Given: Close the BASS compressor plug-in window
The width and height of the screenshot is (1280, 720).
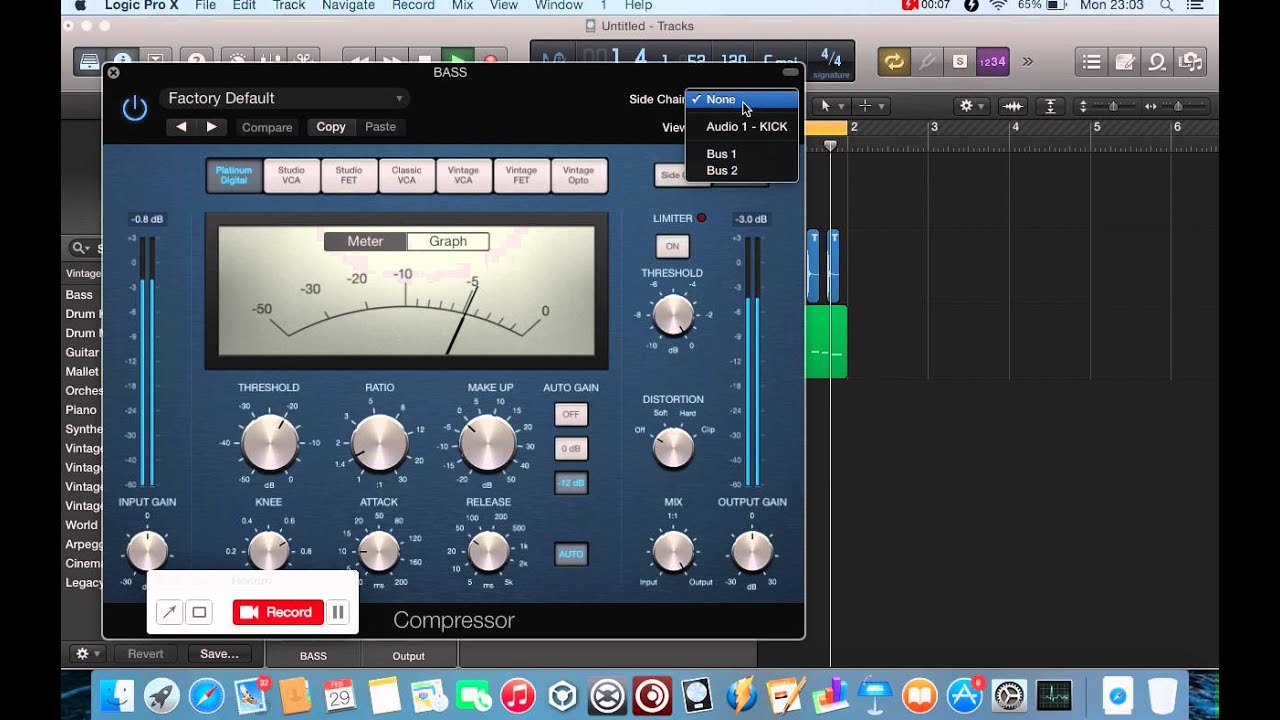Looking at the screenshot, I should (113, 72).
